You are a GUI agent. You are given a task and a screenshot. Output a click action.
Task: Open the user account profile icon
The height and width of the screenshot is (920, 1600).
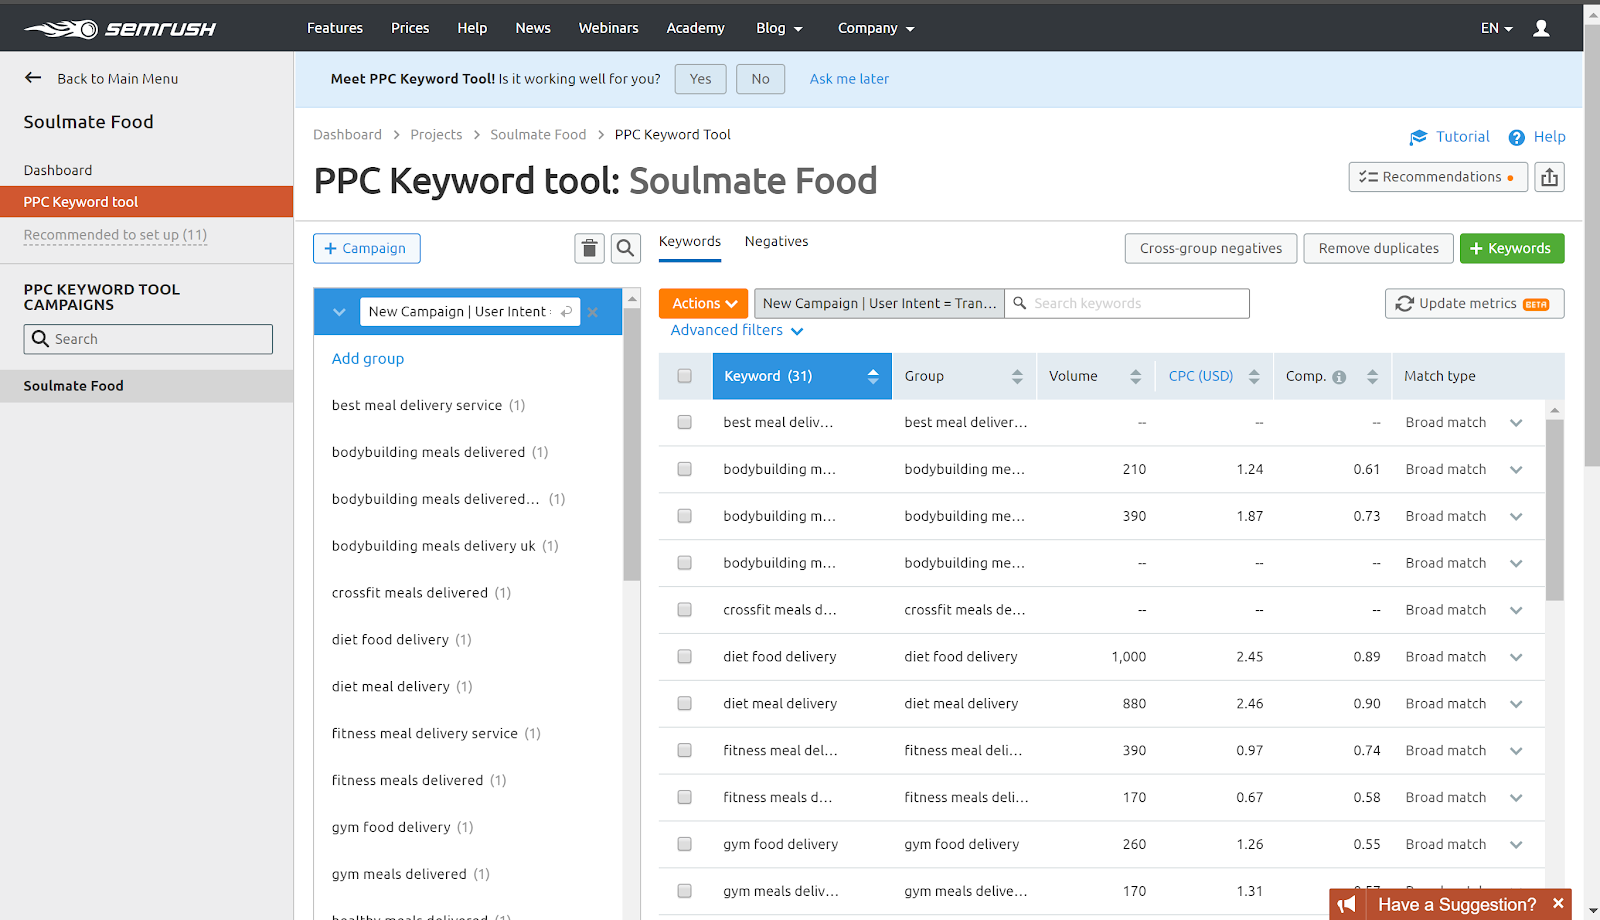coord(1541,28)
